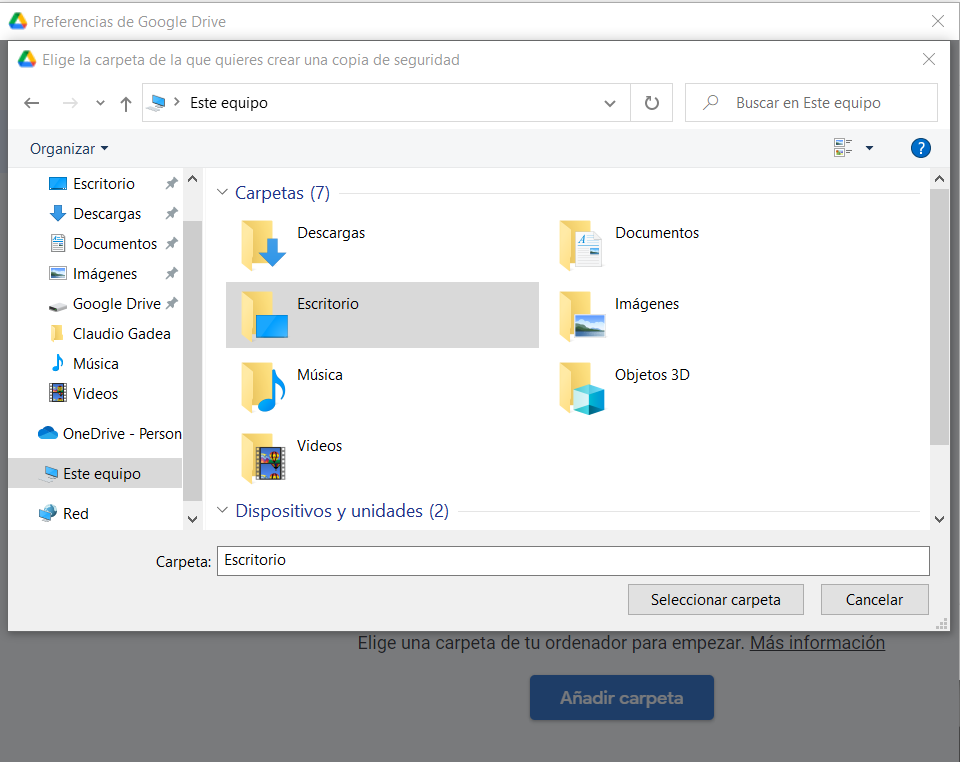This screenshot has height=762, width=960.
Task: Click the Google Drive logo in dialog title
Action: [26, 59]
